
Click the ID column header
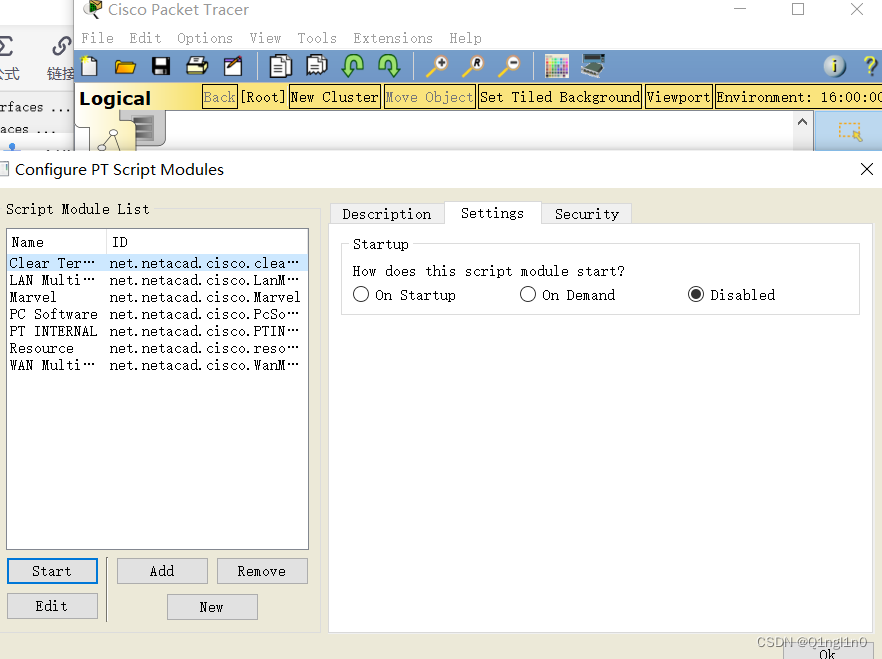207,242
